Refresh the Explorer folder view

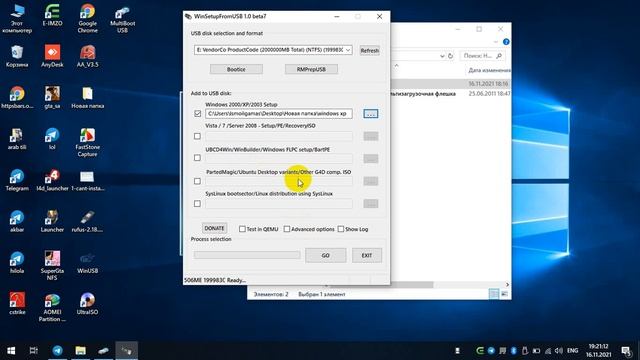(x=451, y=56)
